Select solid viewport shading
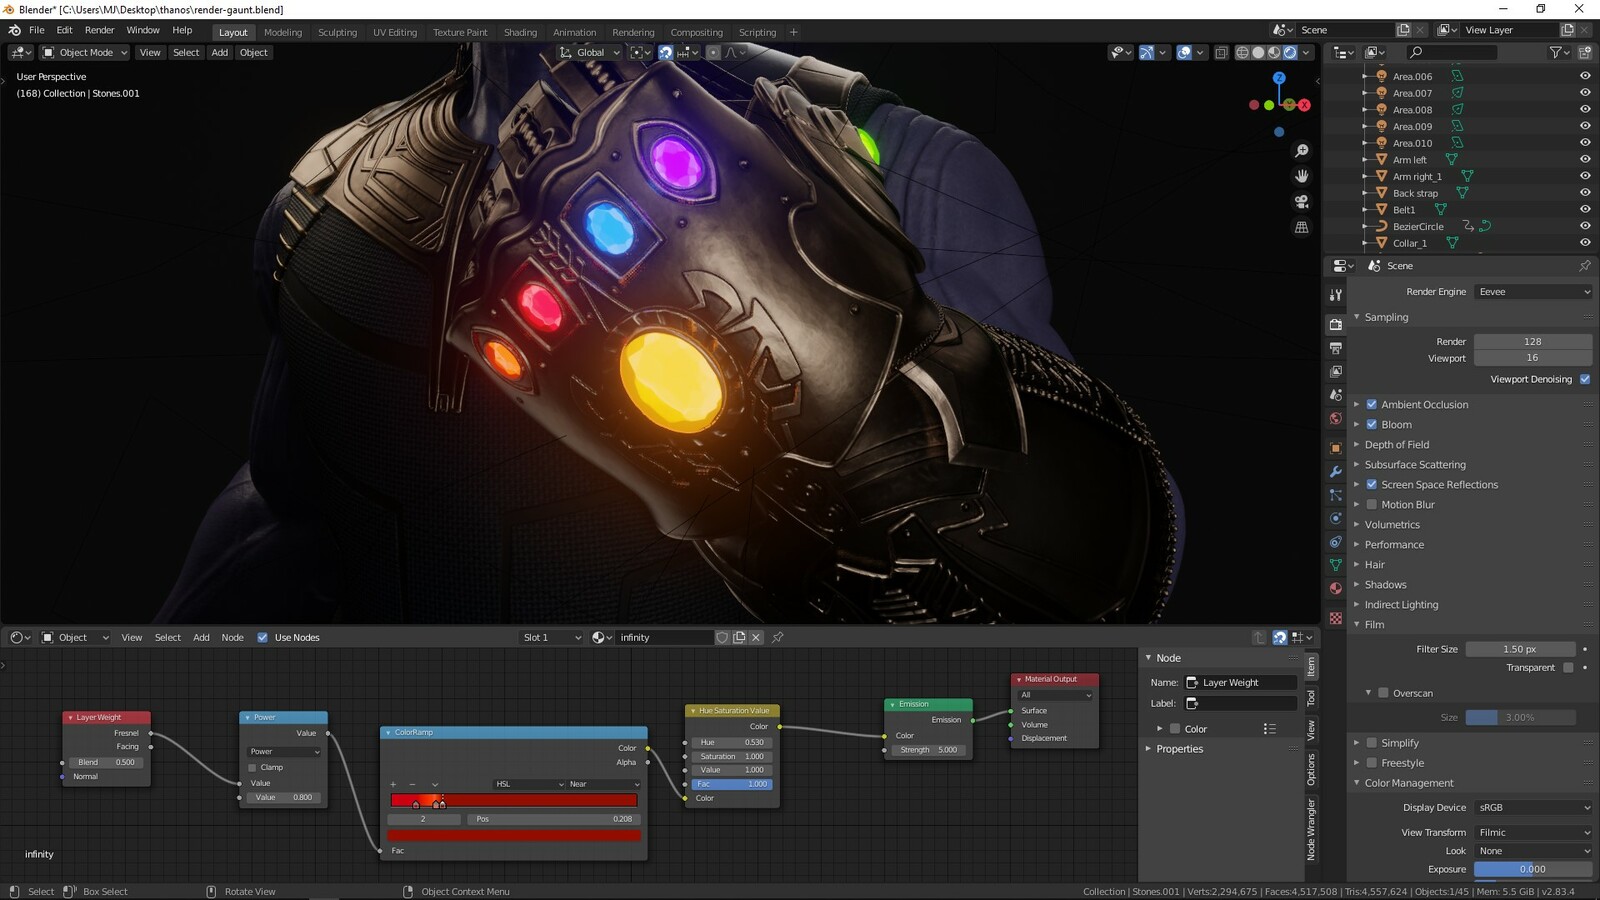Viewport: 1600px width, 900px height. [1258, 52]
